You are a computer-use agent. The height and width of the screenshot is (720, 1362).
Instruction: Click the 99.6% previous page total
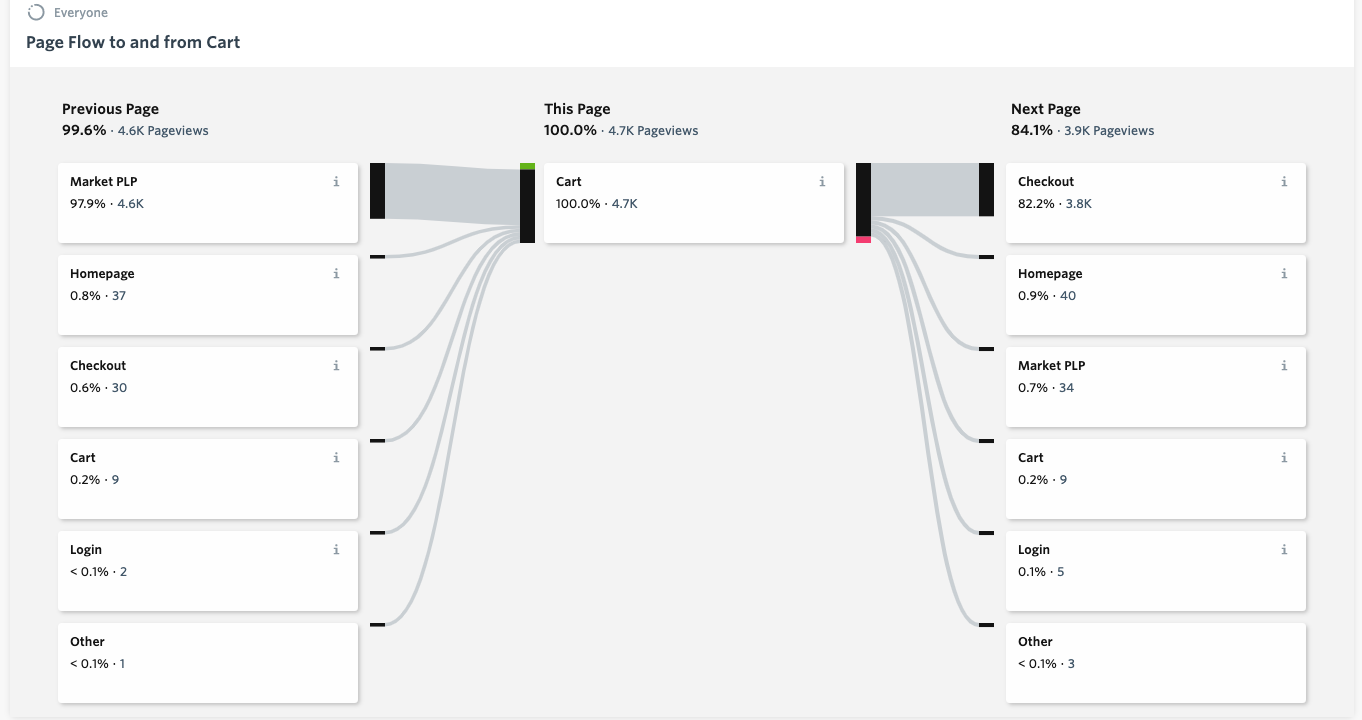tap(83, 131)
